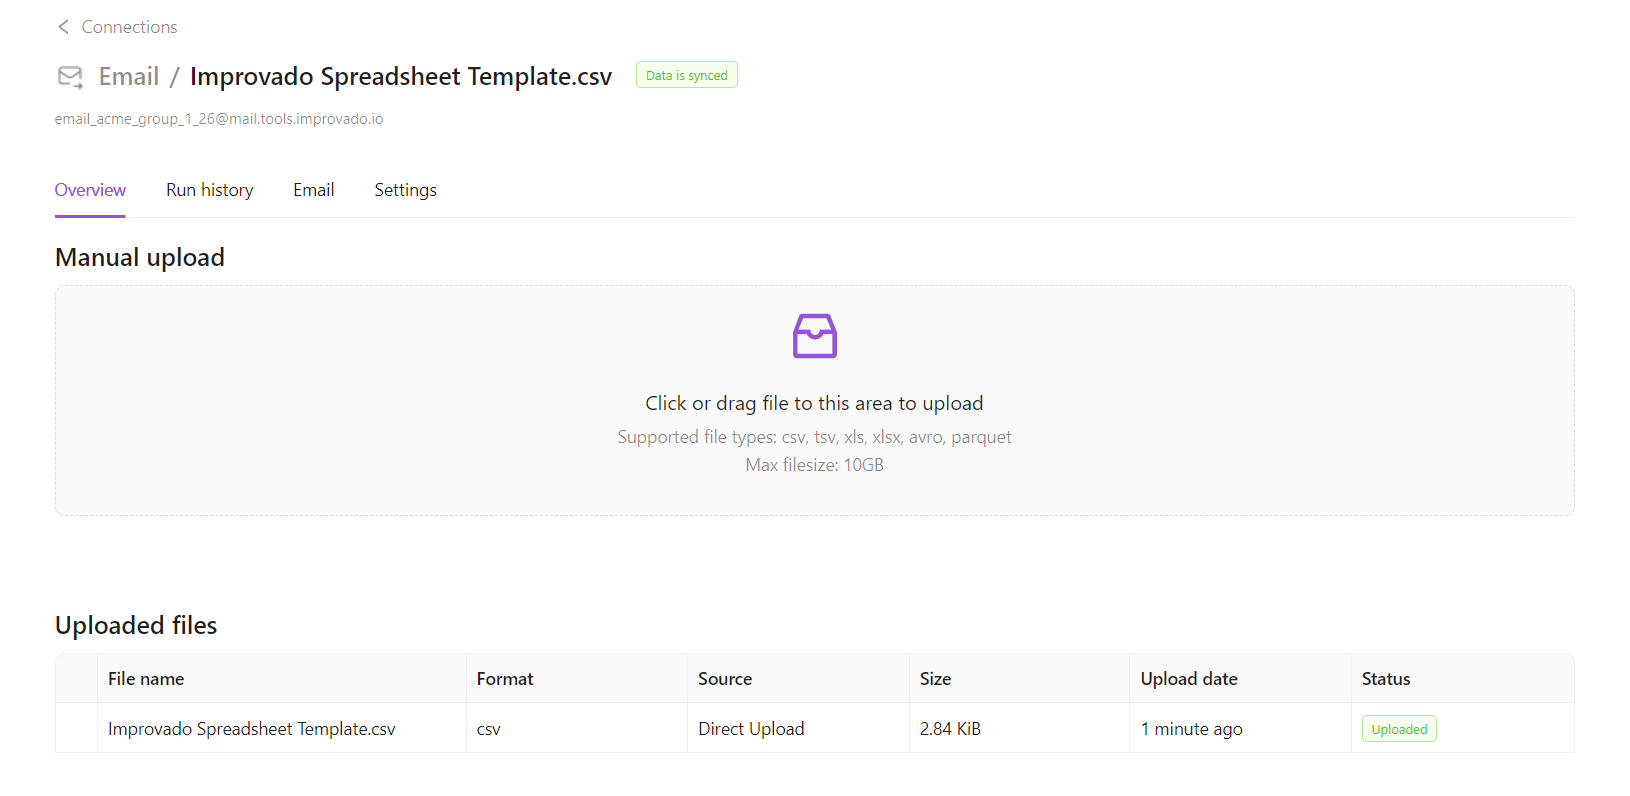
Task: Click 'Click or drag file' upload text
Action: pyautogui.click(x=814, y=403)
